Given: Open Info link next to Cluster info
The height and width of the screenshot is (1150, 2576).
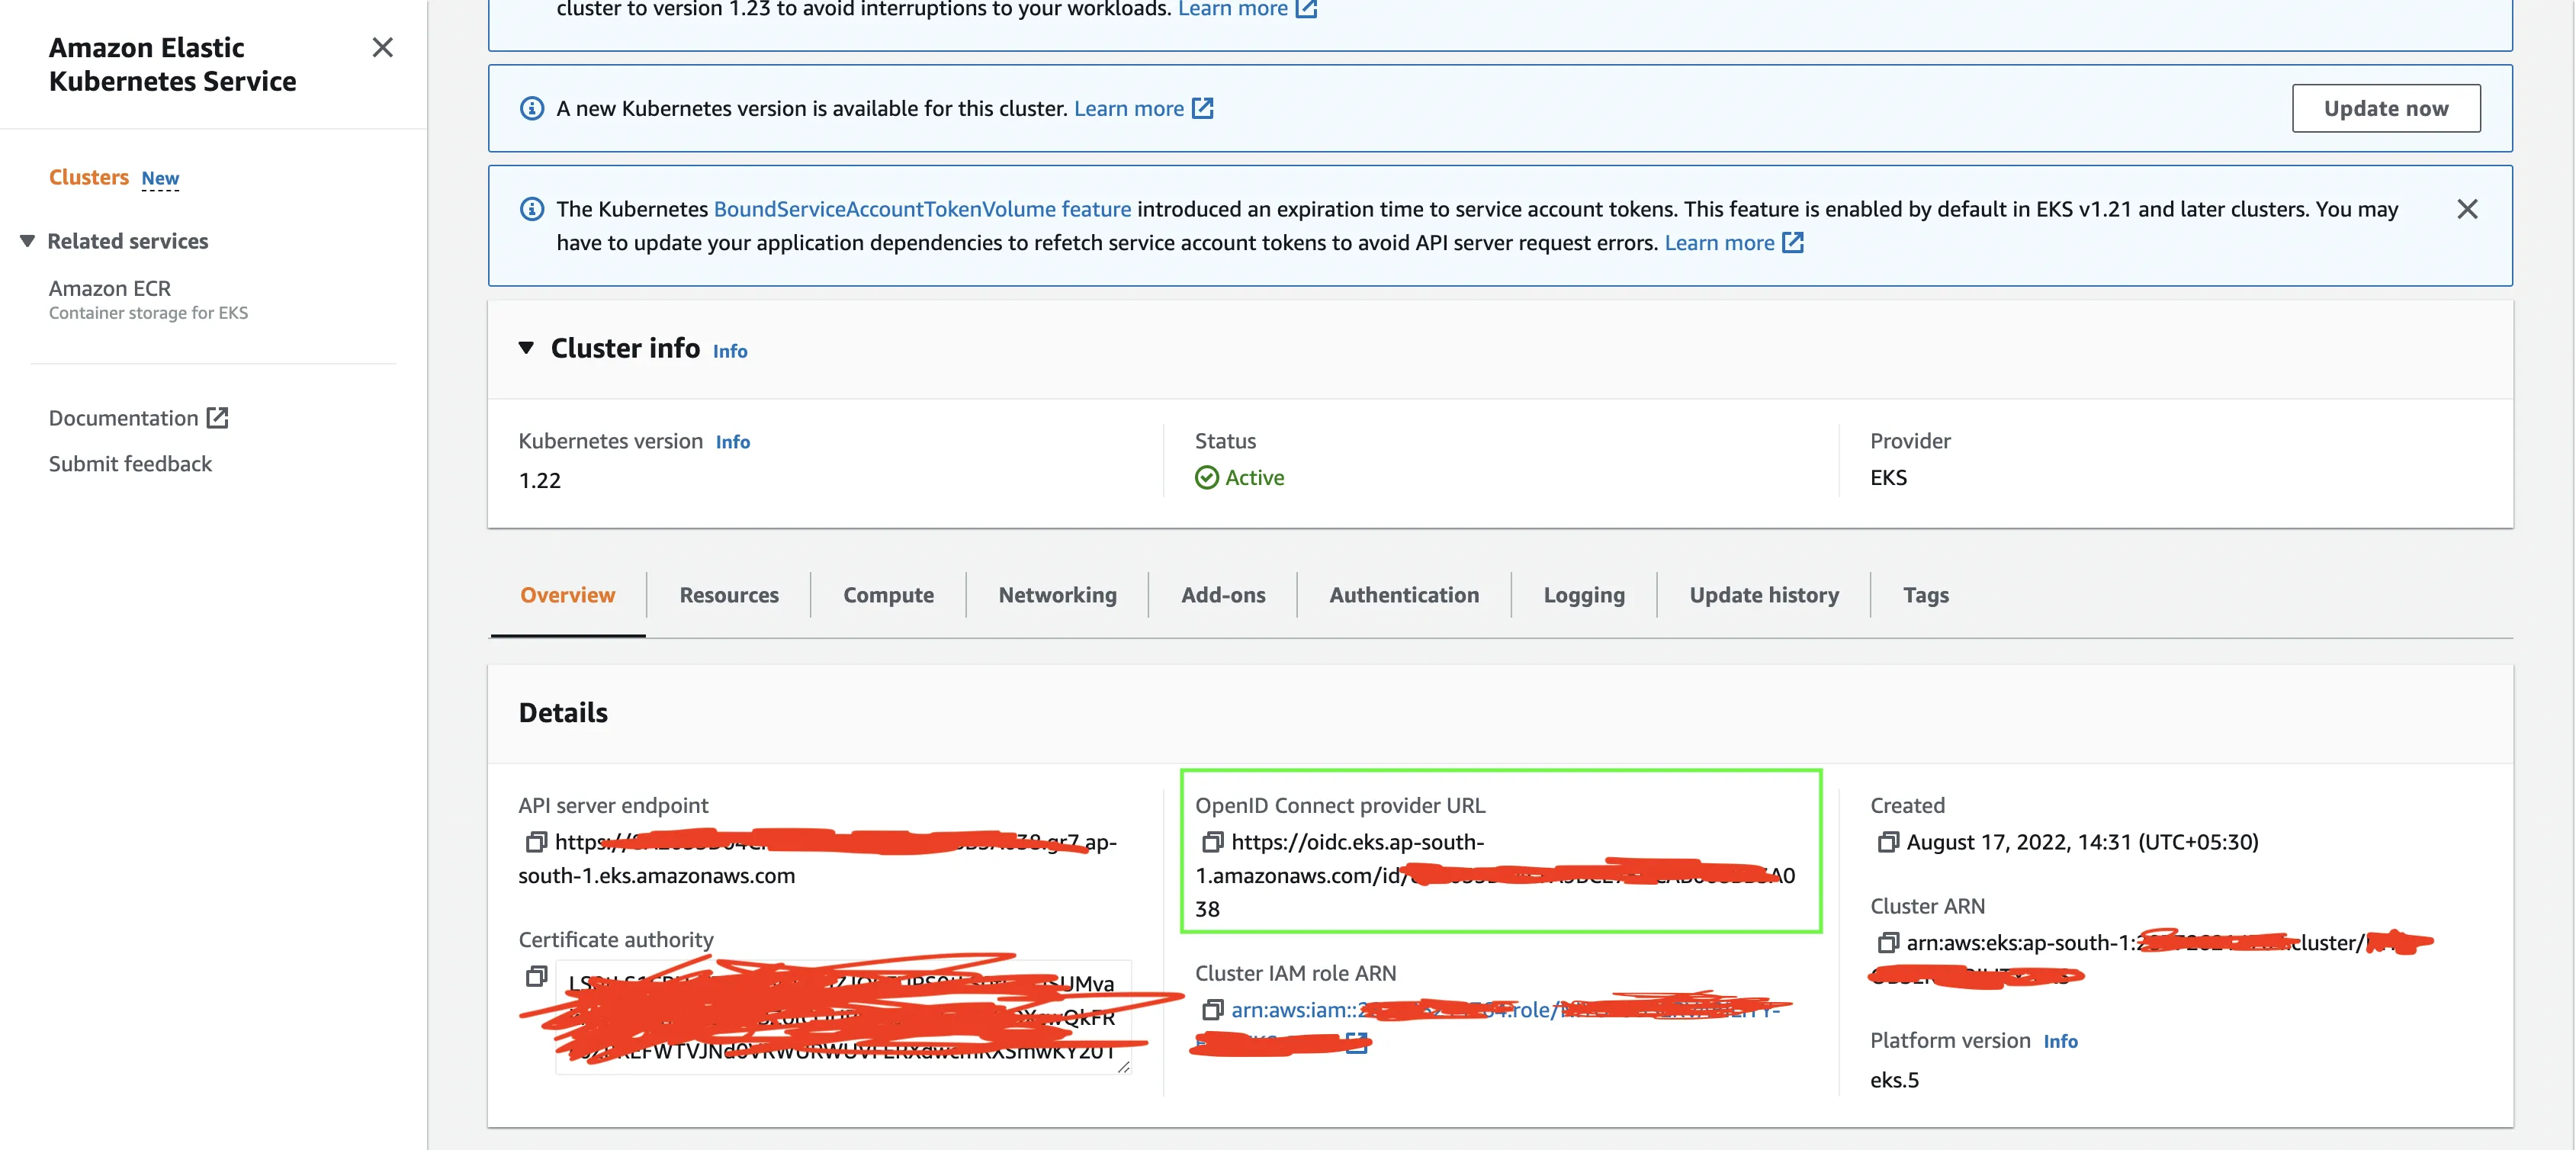Looking at the screenshot, I should (730, 351).
